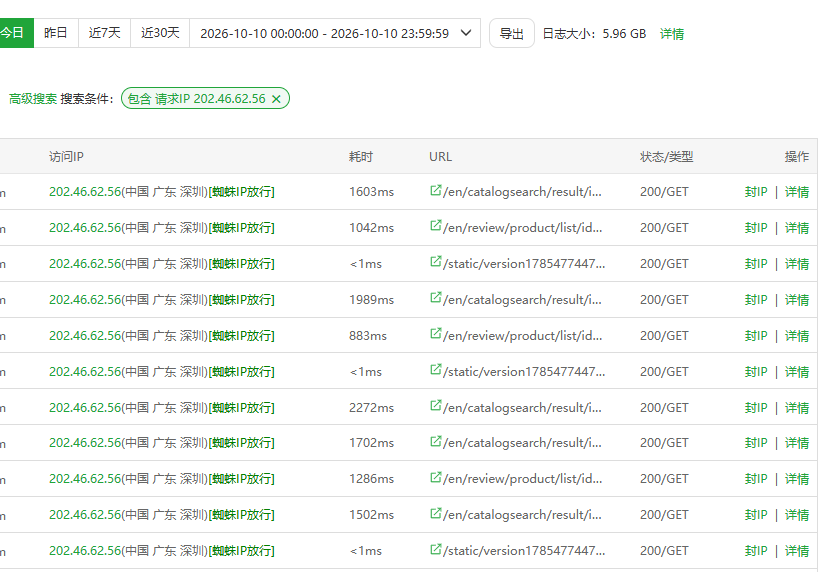Click 200/GET status in the 1702ms row
The height and width of the screenshot is (572, 822).
pos(664,443)
